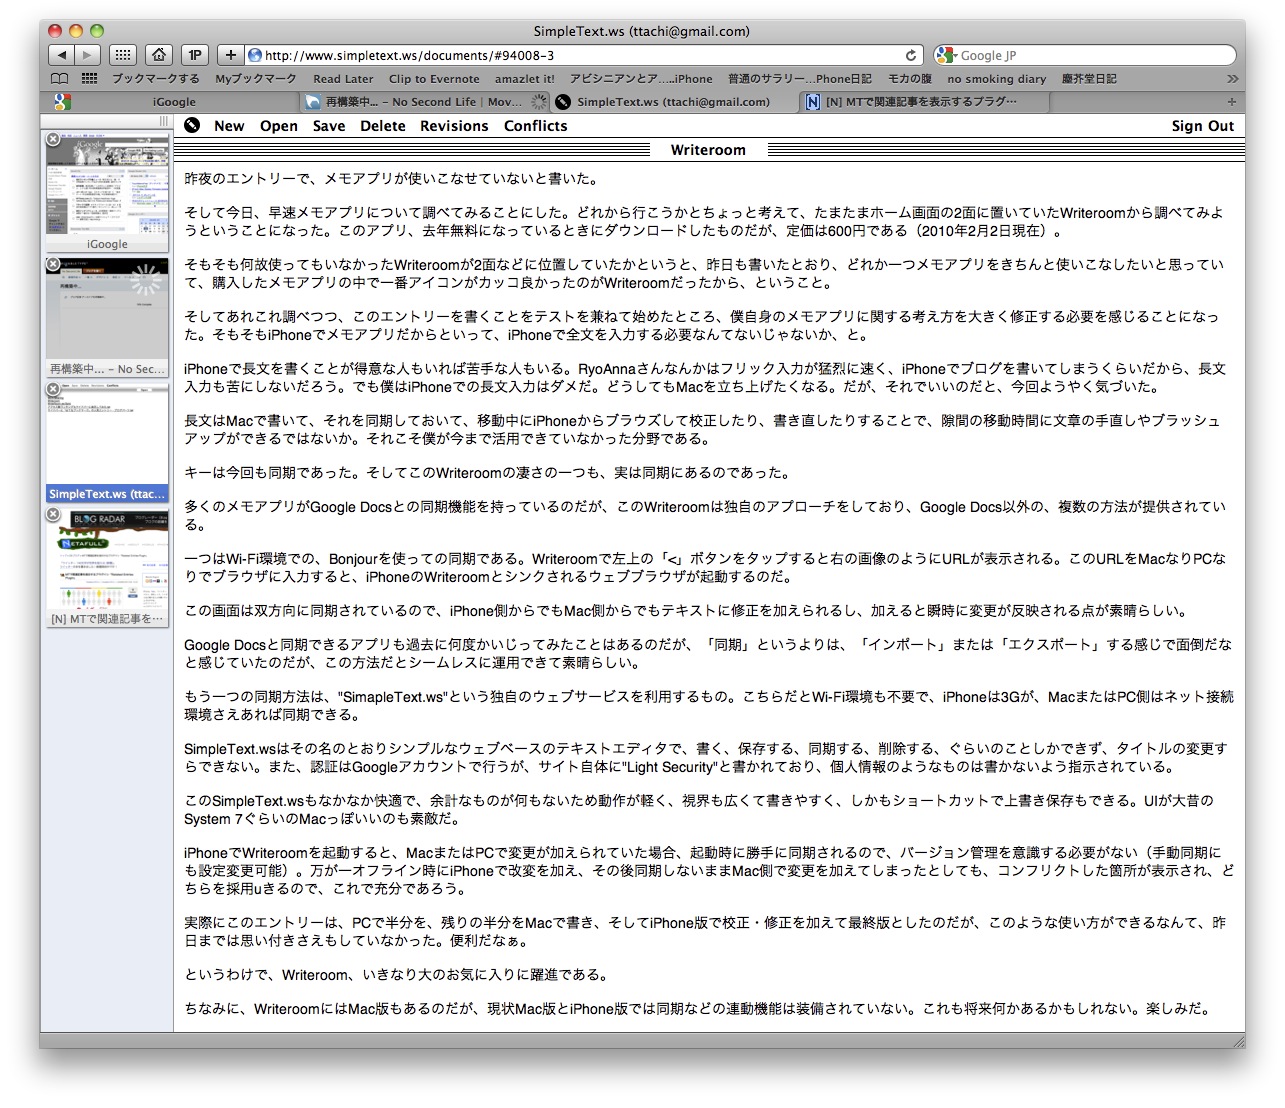Go back with the Safari back arrow
Viewport: 1285px width, 1108px height.
[62, 55]
